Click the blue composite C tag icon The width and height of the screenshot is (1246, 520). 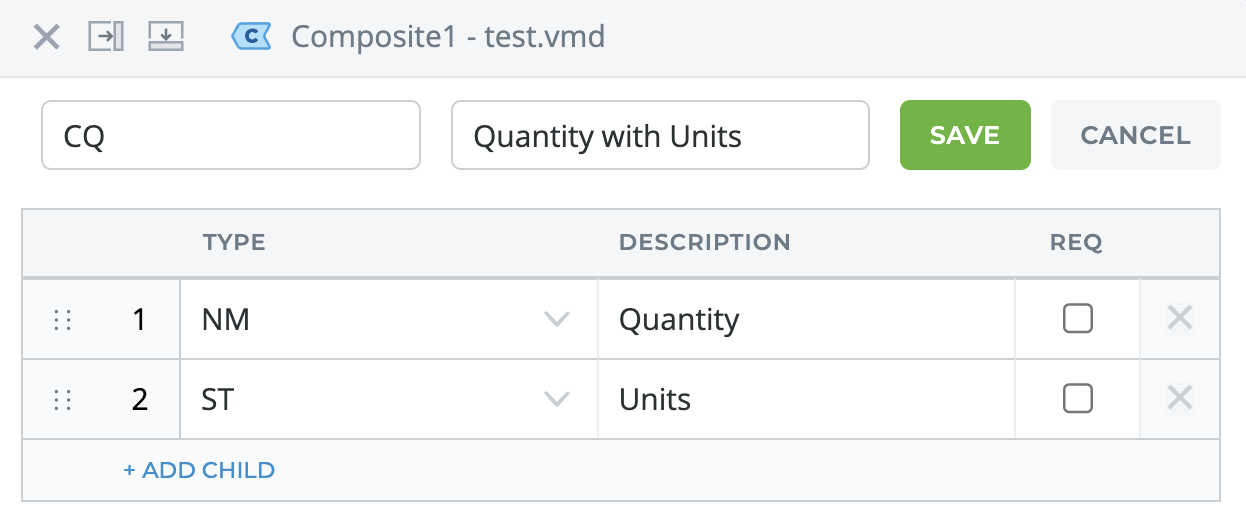pos(252,37)
